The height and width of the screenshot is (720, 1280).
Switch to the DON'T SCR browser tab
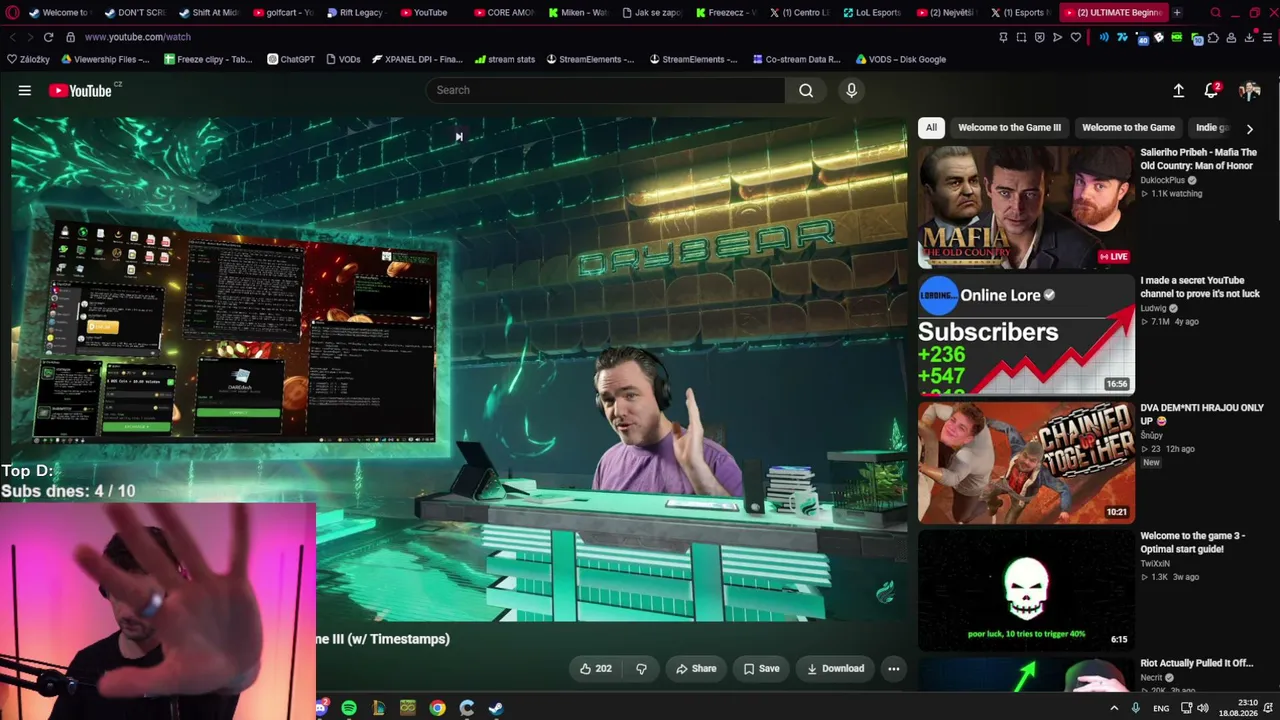click(x=133, y=13)
